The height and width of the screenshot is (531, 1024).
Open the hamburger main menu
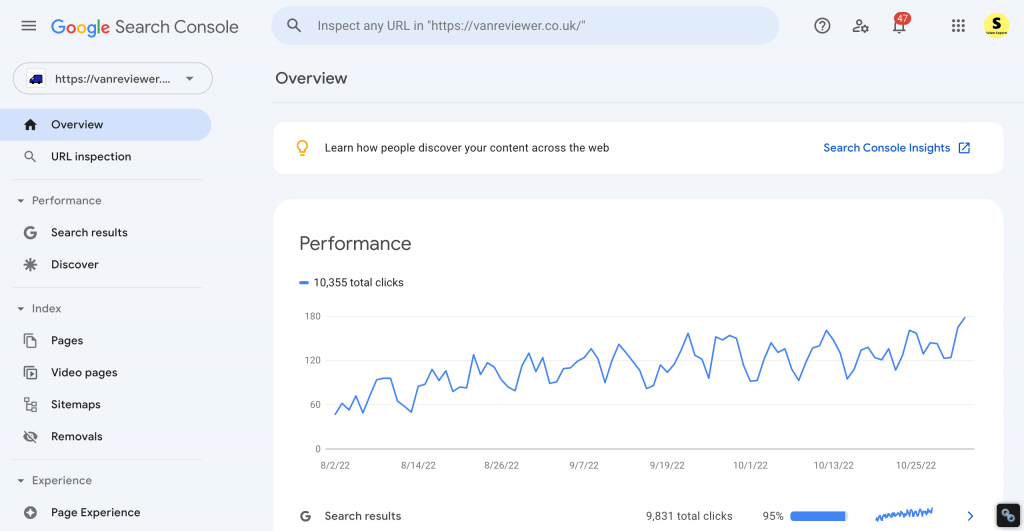pyautogui.click(x=29, y=26)
